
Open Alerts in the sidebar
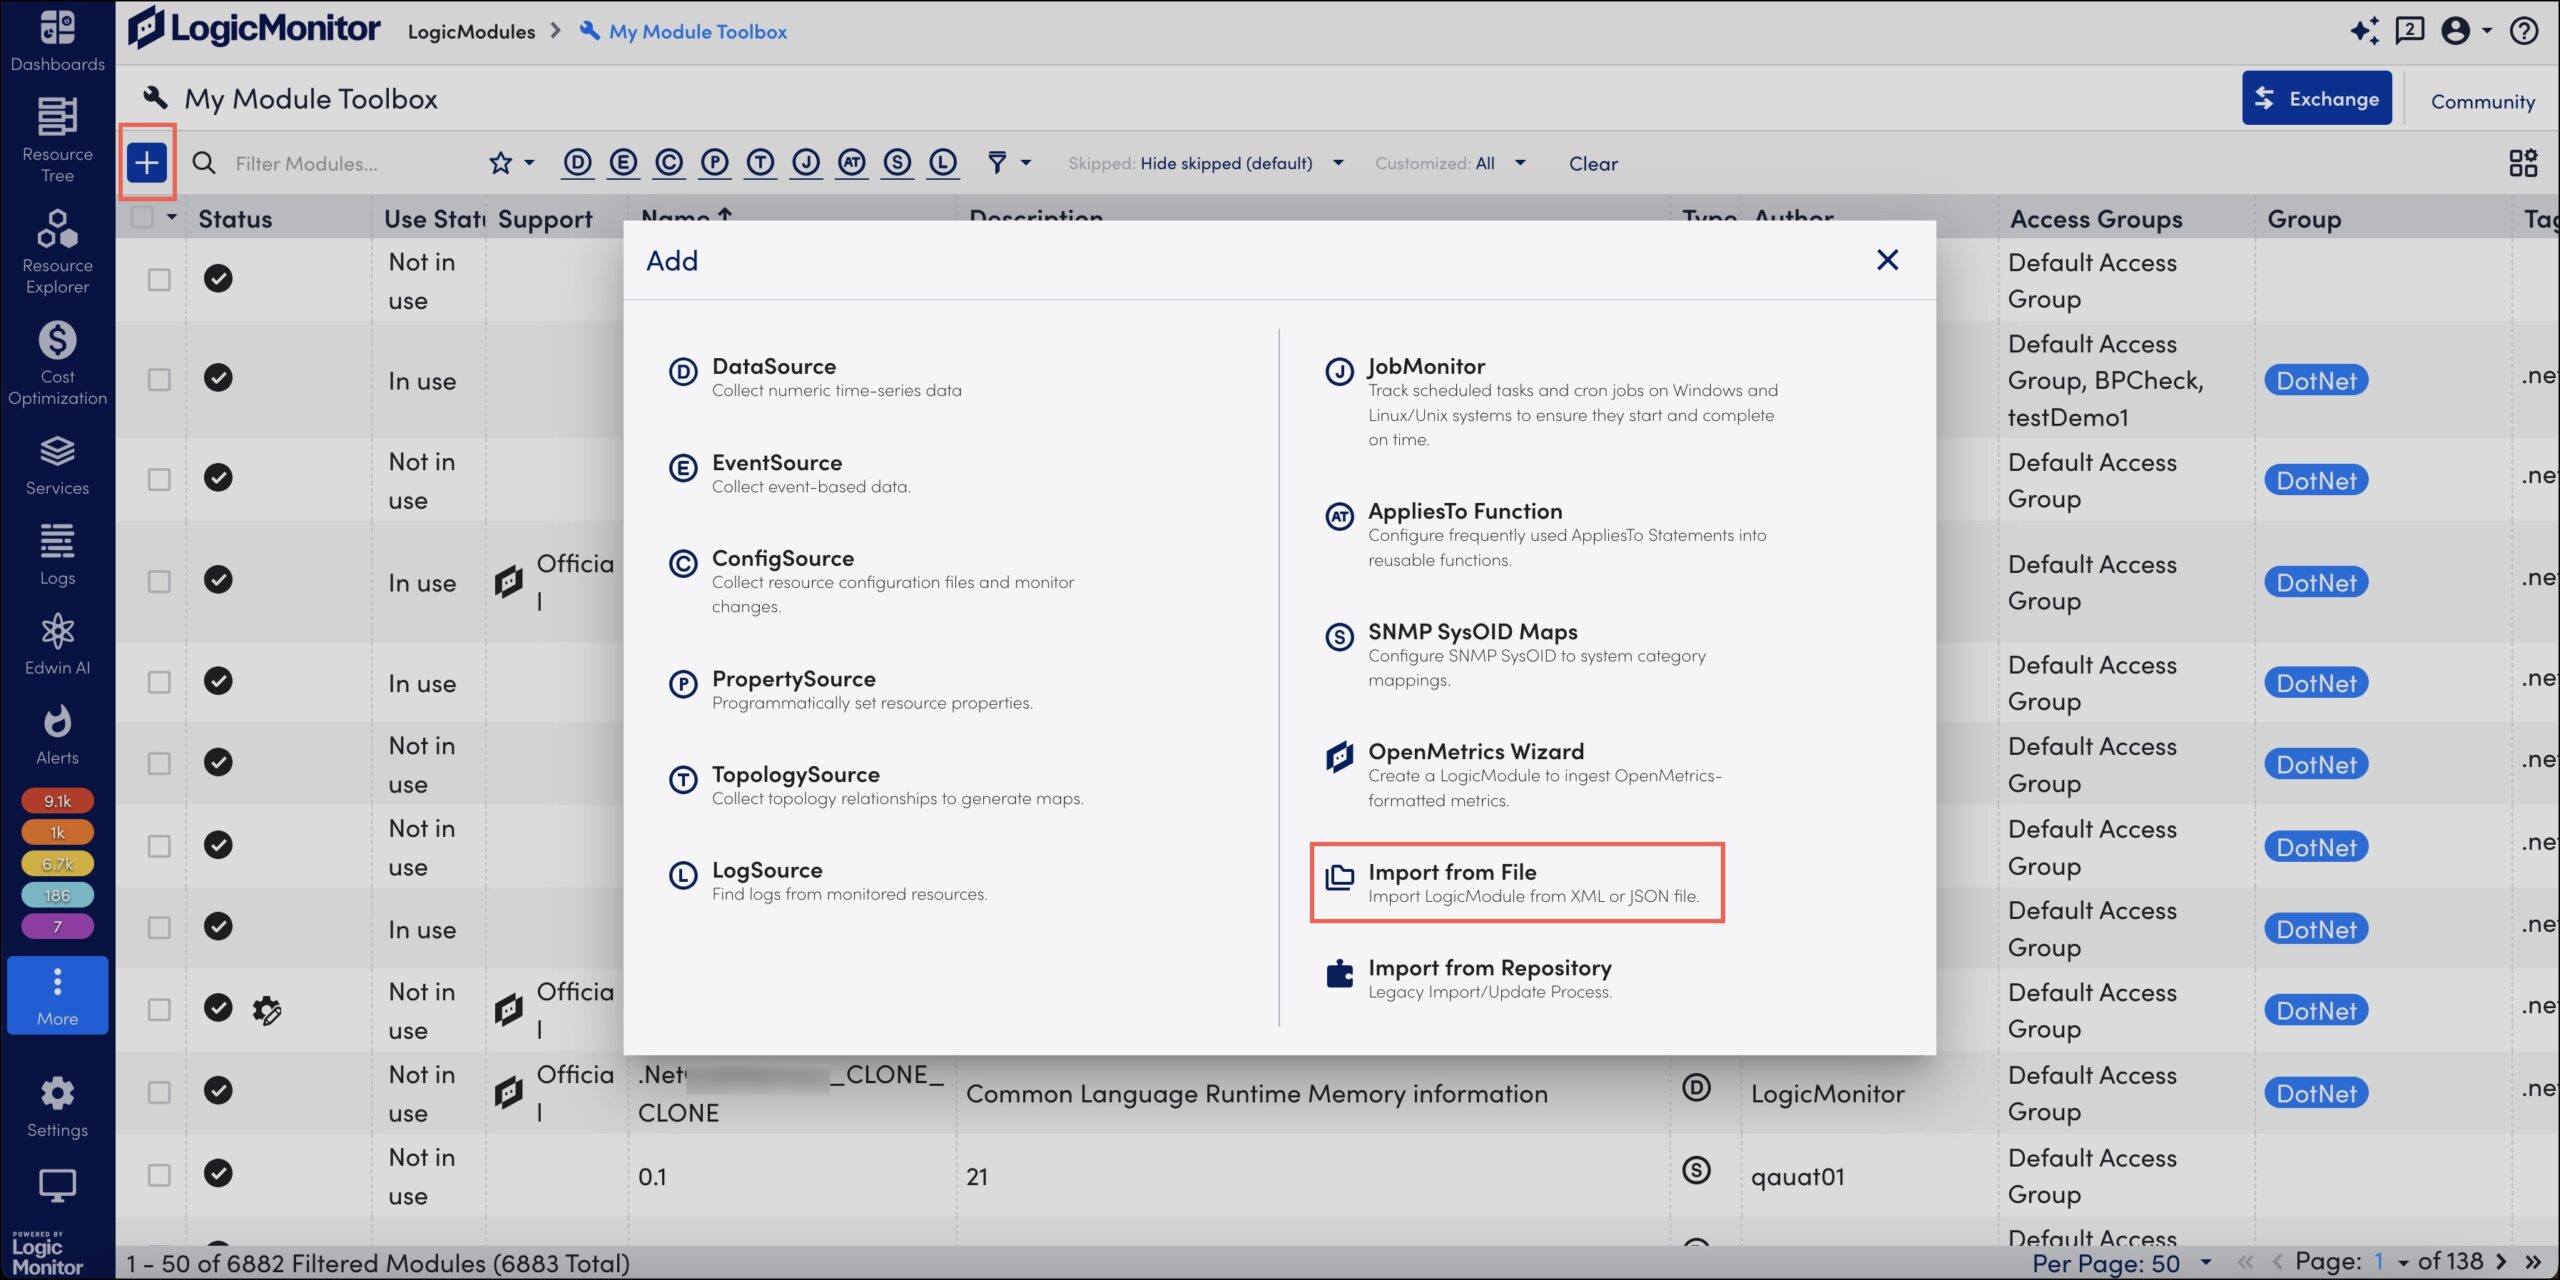click(x=57, y=735)
